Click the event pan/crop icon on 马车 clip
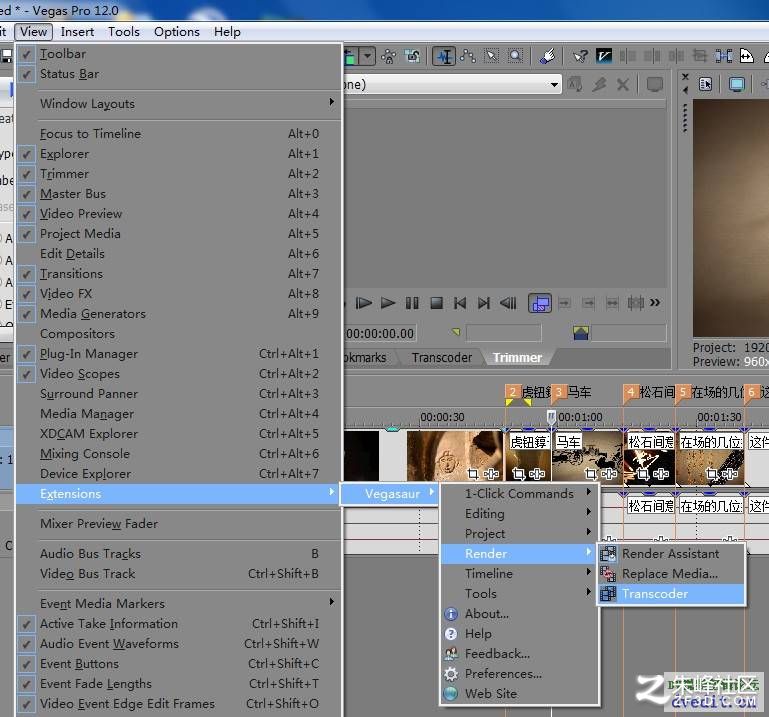The image size is (769, 717). coord(591,474)
